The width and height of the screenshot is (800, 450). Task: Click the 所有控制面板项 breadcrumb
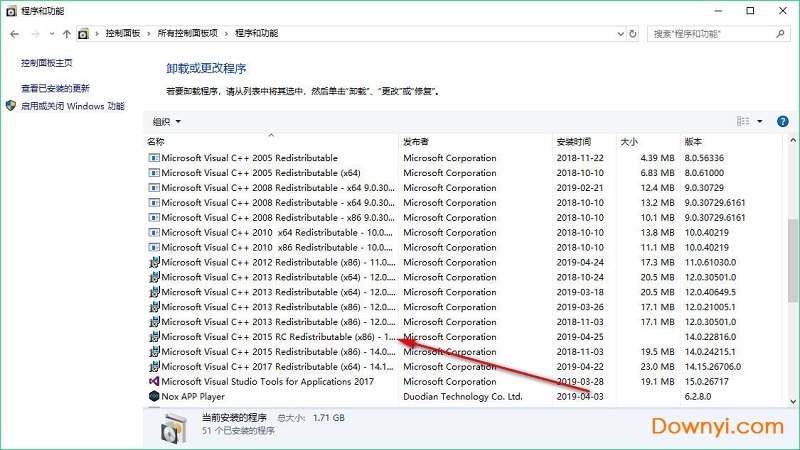189,33
